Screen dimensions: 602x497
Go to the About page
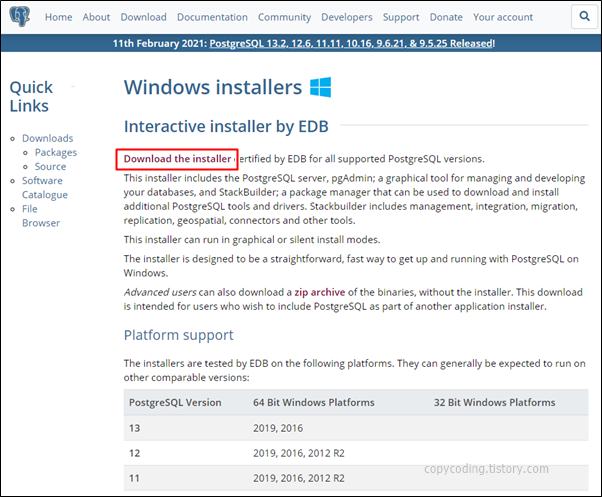pos(96,17)
